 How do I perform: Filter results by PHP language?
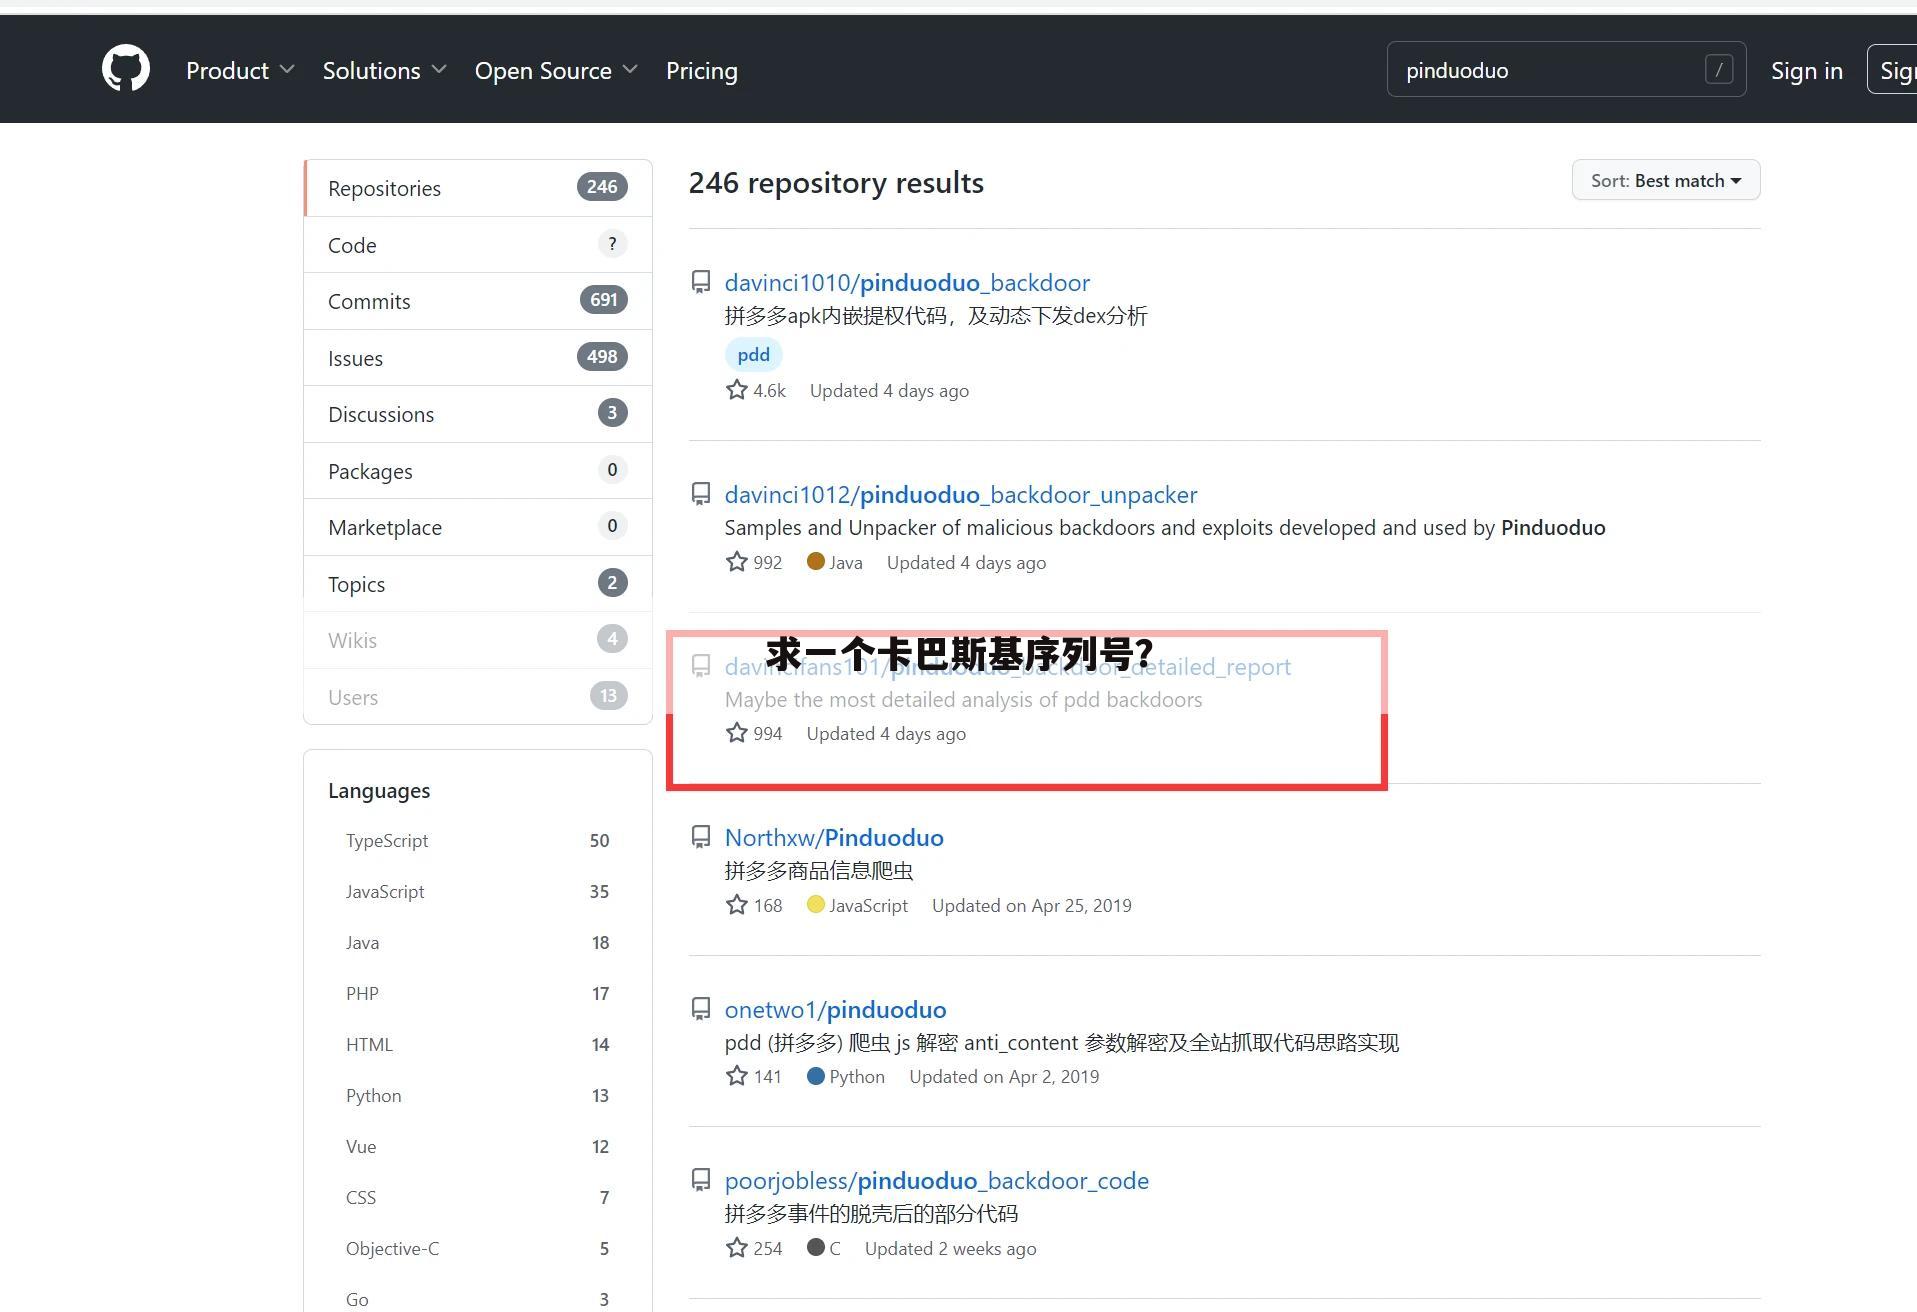click(478, 994)
